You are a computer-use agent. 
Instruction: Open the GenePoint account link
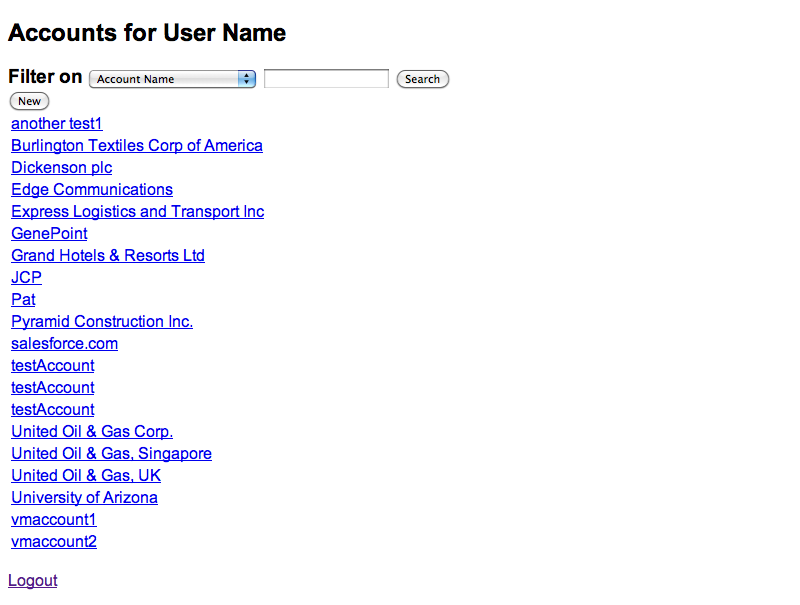tap(49, 233)
